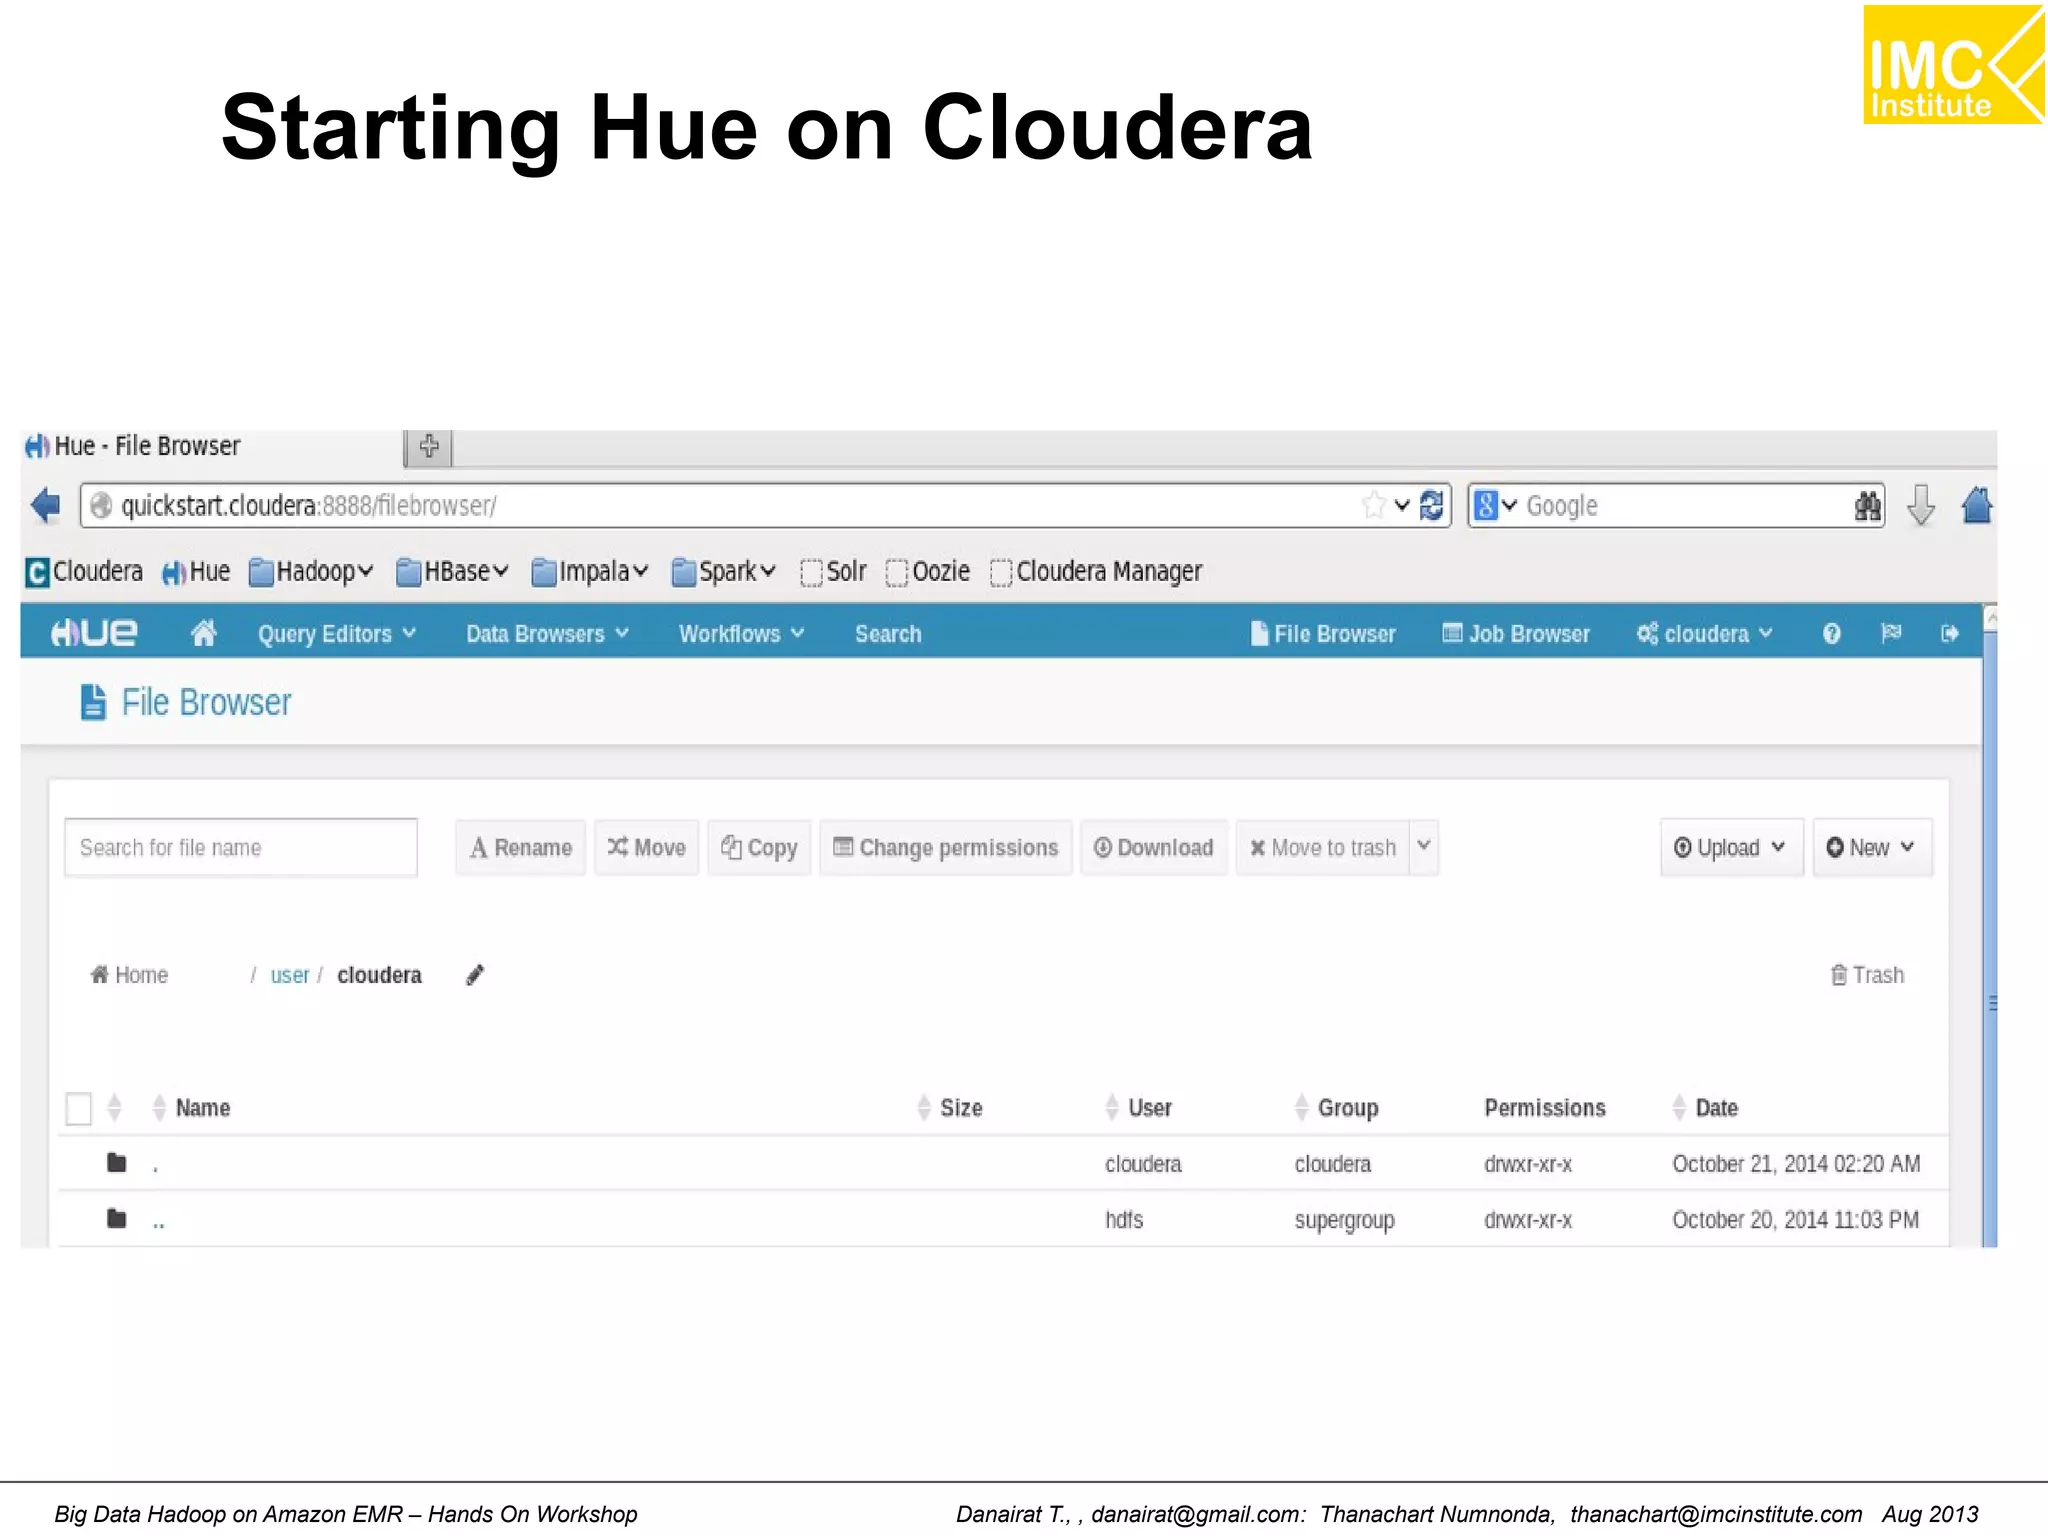Viewport: 2048px width, 1536px height.
Task: Sort files by Date column
Action: 1705,1108
